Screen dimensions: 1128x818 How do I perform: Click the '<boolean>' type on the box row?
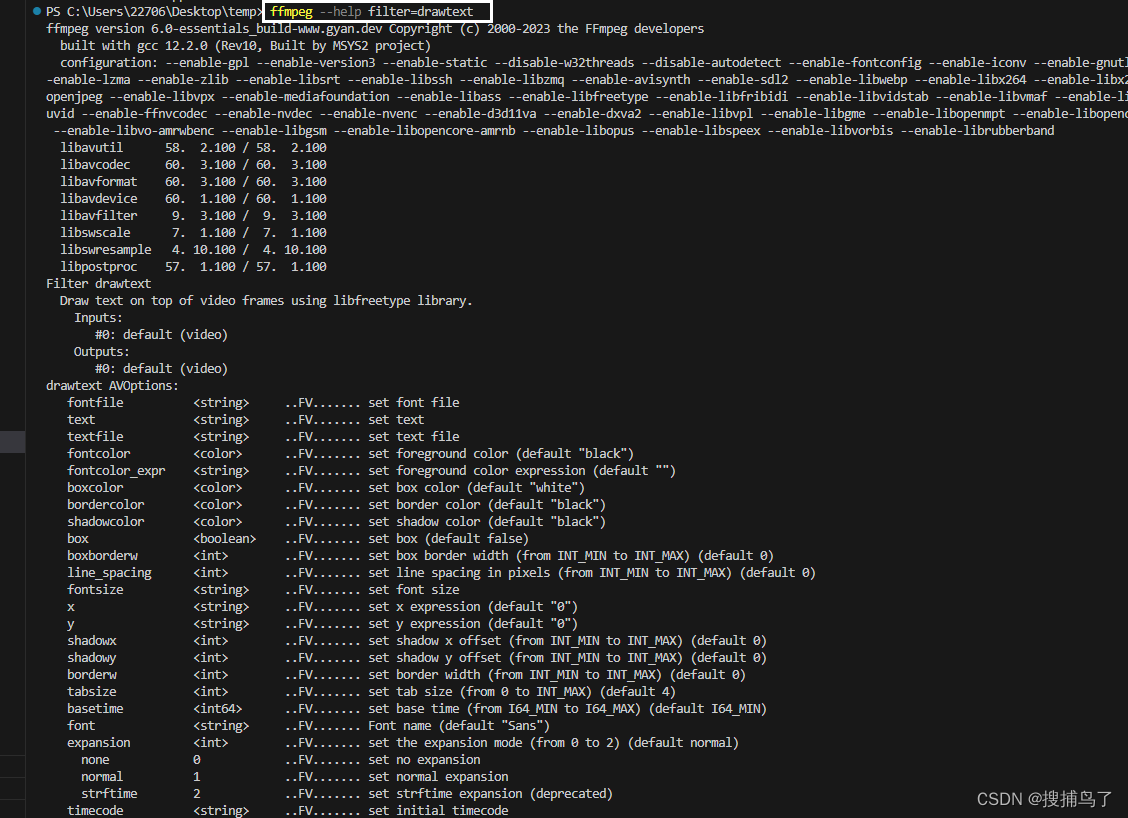tap(224, 539)
